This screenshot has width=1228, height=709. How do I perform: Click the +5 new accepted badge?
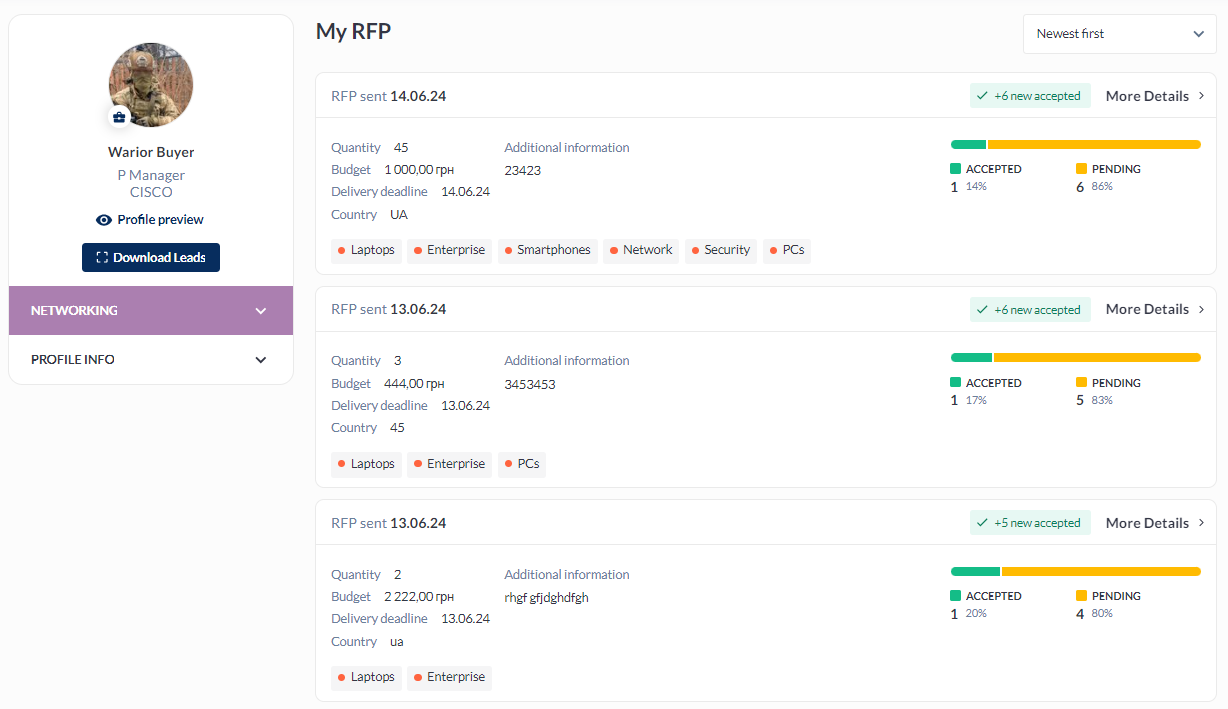1029,523
